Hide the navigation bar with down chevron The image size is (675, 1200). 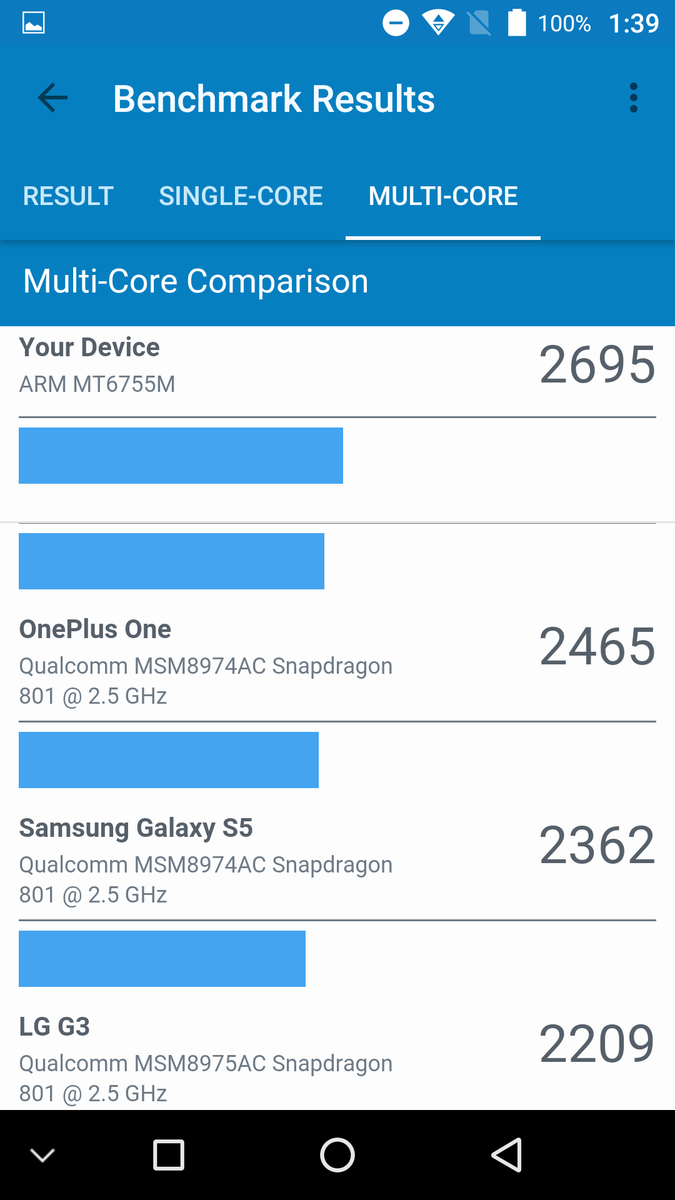click(42, 1155)
